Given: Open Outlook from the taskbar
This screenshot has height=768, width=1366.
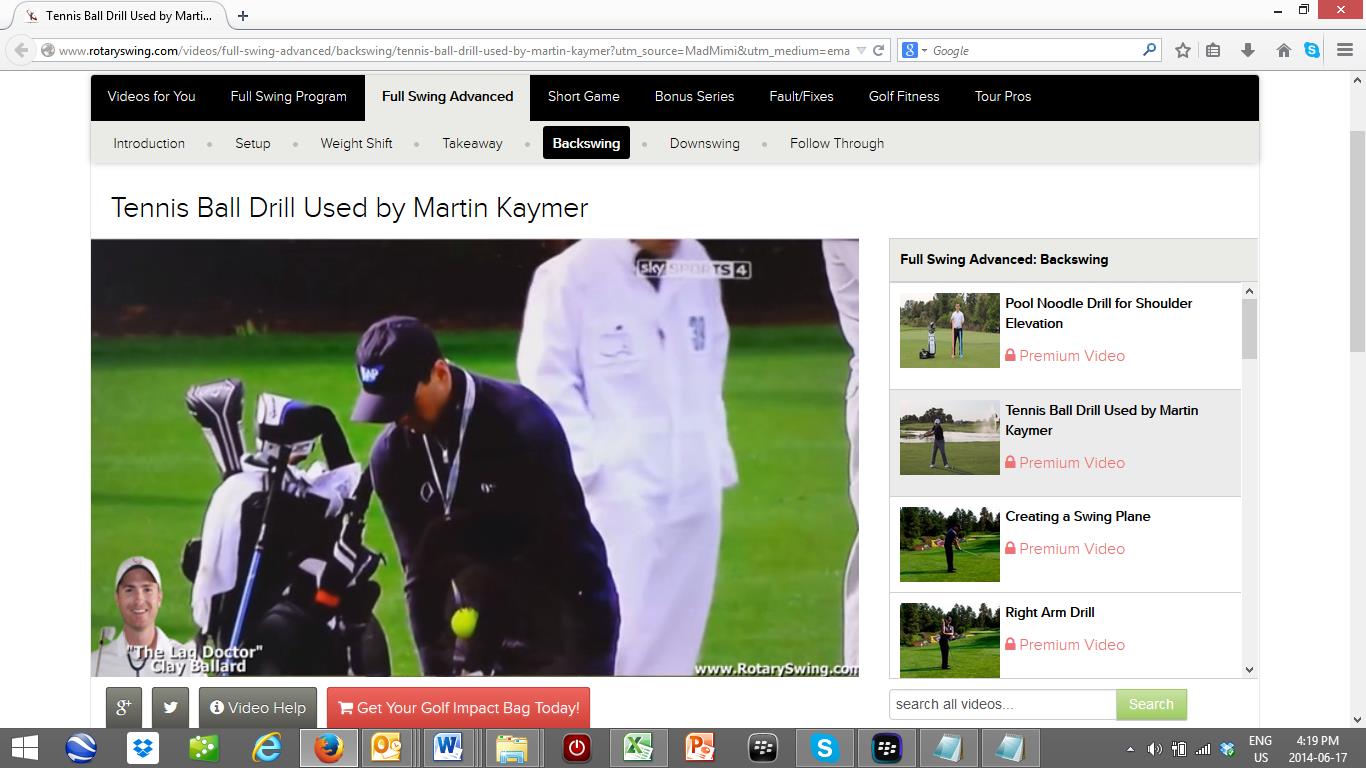Looking at the screenshot, I should pos(386,748).
